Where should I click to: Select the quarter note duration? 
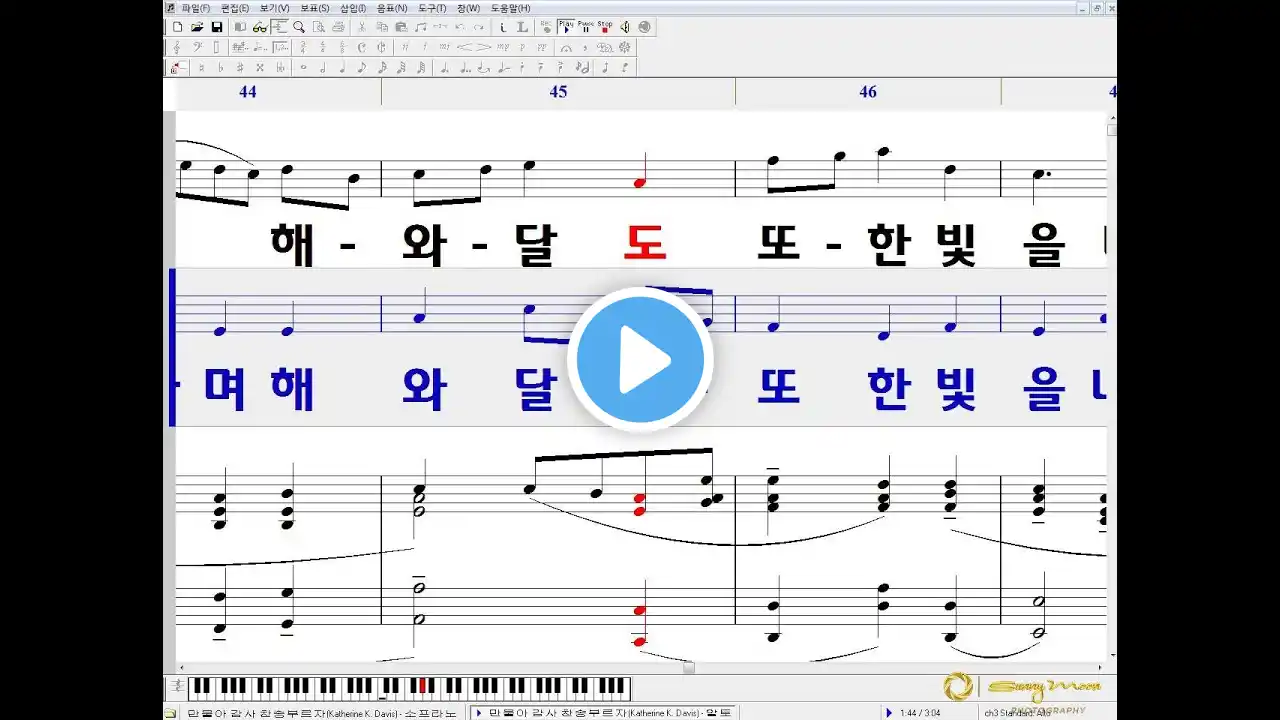(x=342, y=67)
